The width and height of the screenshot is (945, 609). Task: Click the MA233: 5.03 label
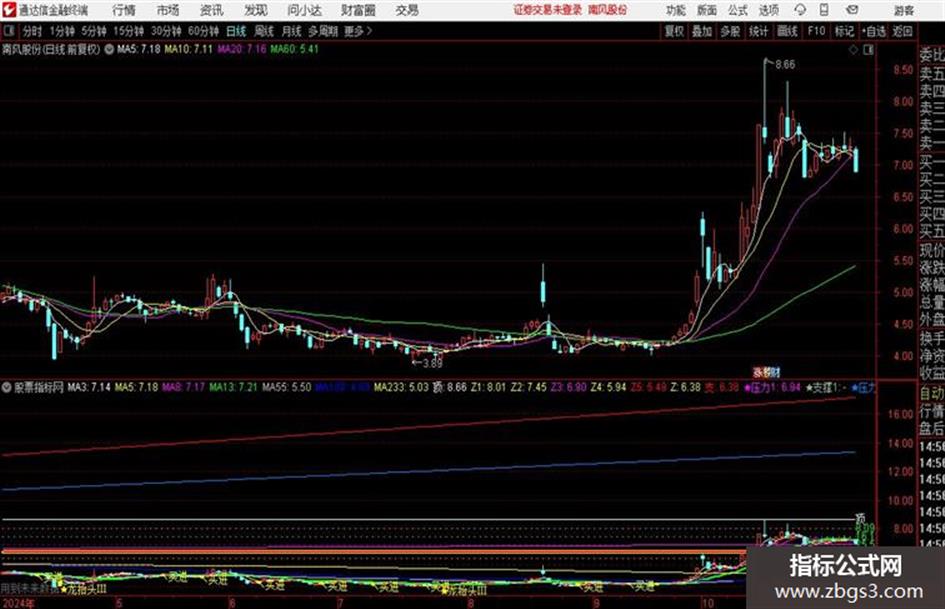tap(401, 387)
